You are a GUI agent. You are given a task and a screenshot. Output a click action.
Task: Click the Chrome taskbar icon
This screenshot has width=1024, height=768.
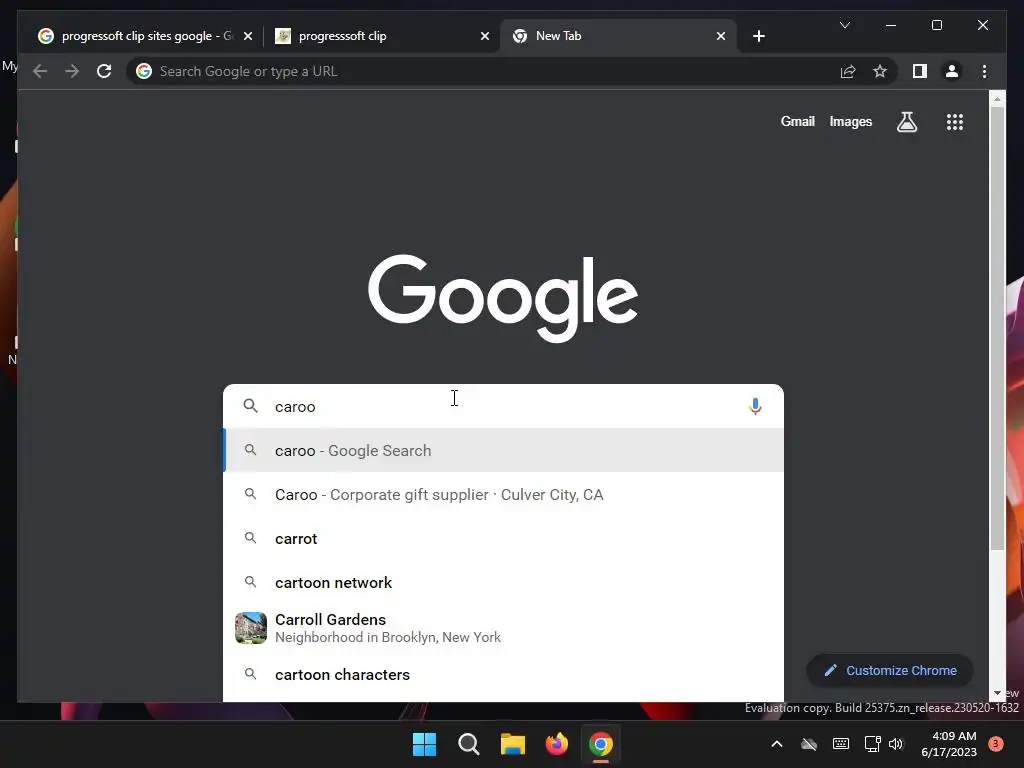tap(601, 744)
